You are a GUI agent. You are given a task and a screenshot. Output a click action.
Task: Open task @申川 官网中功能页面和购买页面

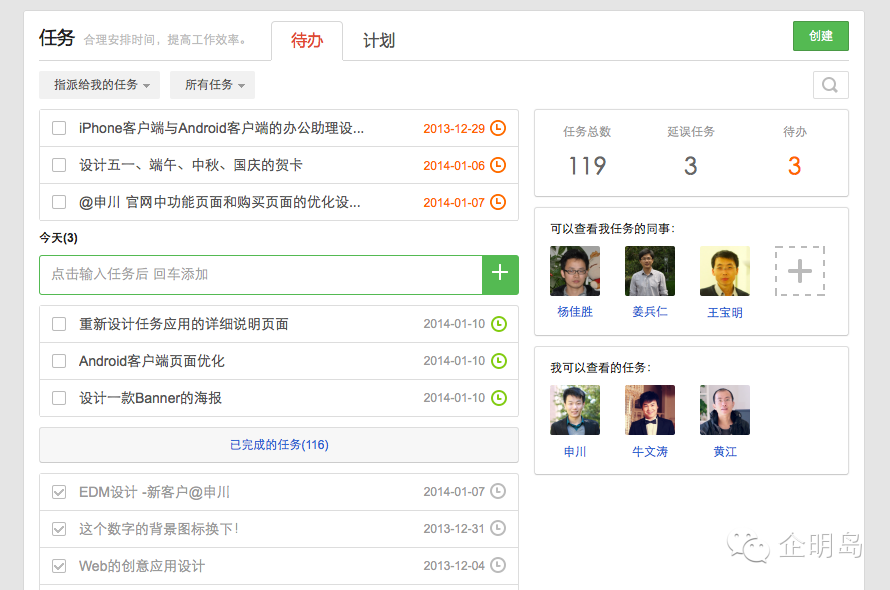pos(220,202)
